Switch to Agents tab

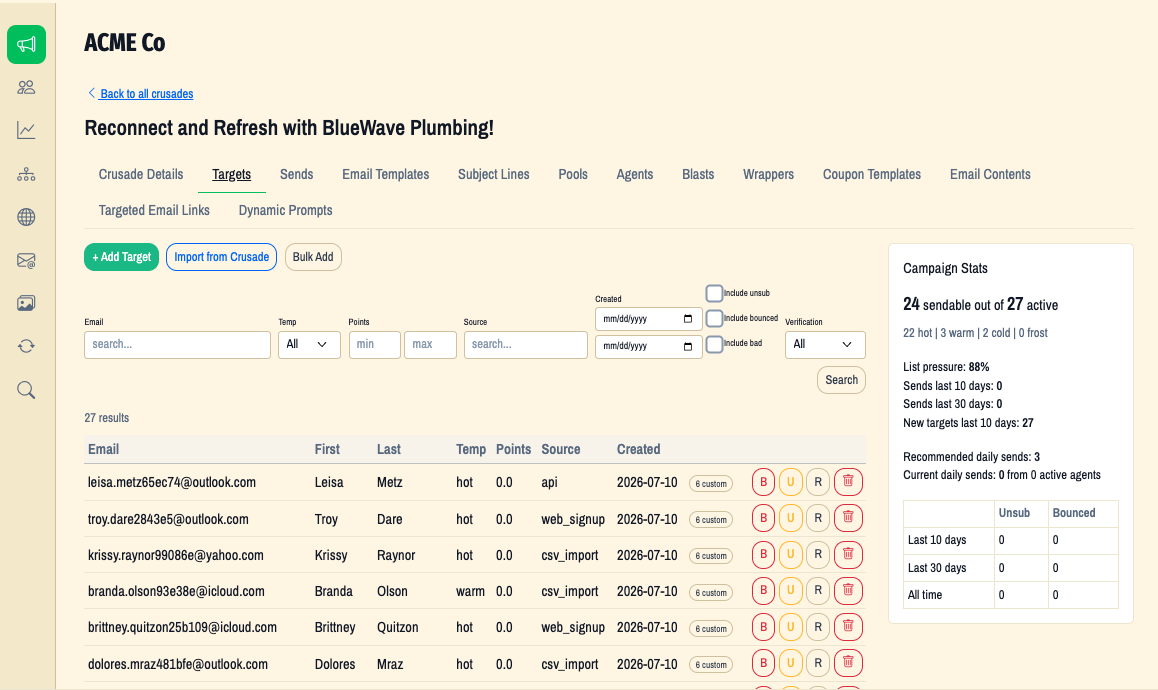(635, 174)
